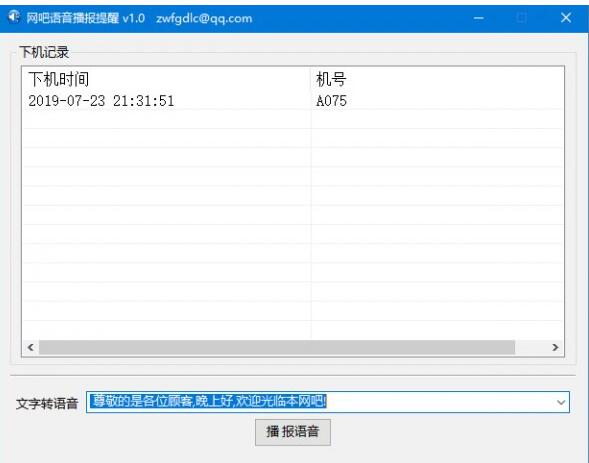Click the left arrow of horizontal scrollbar

coord(31,347)
